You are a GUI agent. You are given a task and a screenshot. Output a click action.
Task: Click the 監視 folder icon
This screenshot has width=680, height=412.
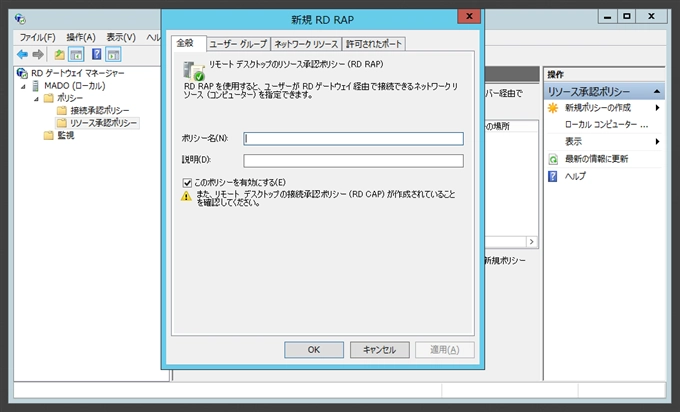(x=49, y=135)
